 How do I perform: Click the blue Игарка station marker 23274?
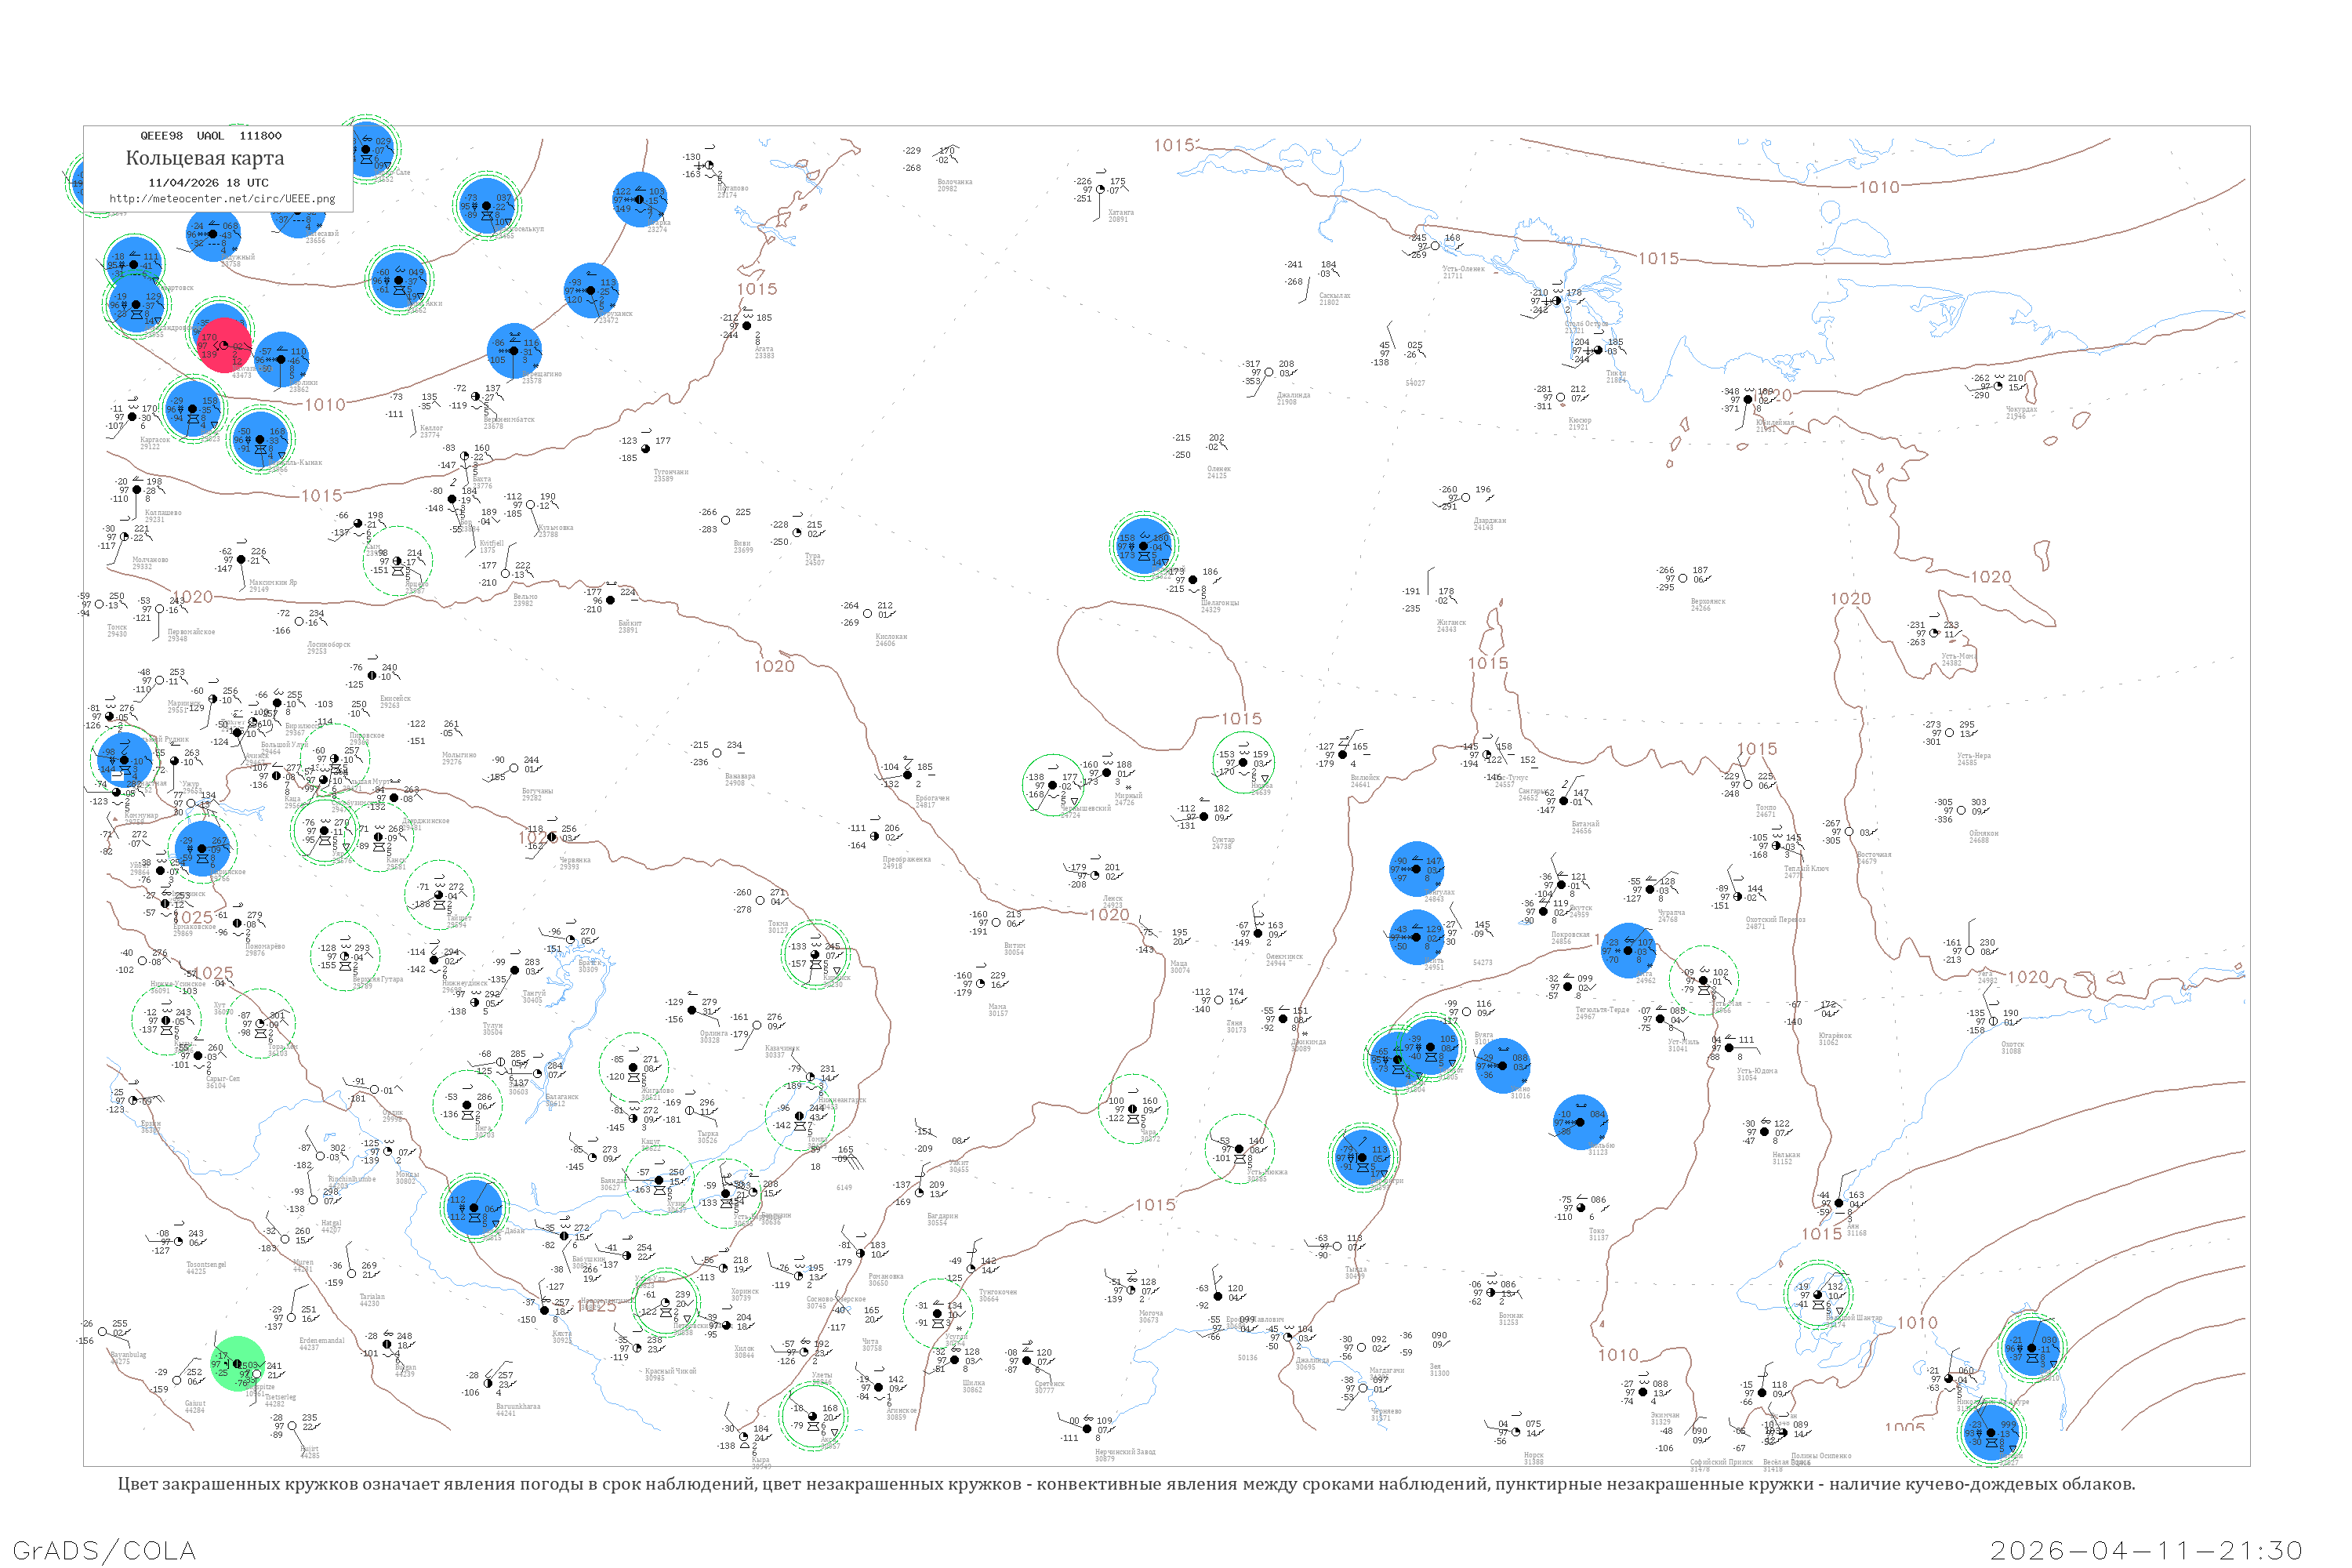coord(640,199)
